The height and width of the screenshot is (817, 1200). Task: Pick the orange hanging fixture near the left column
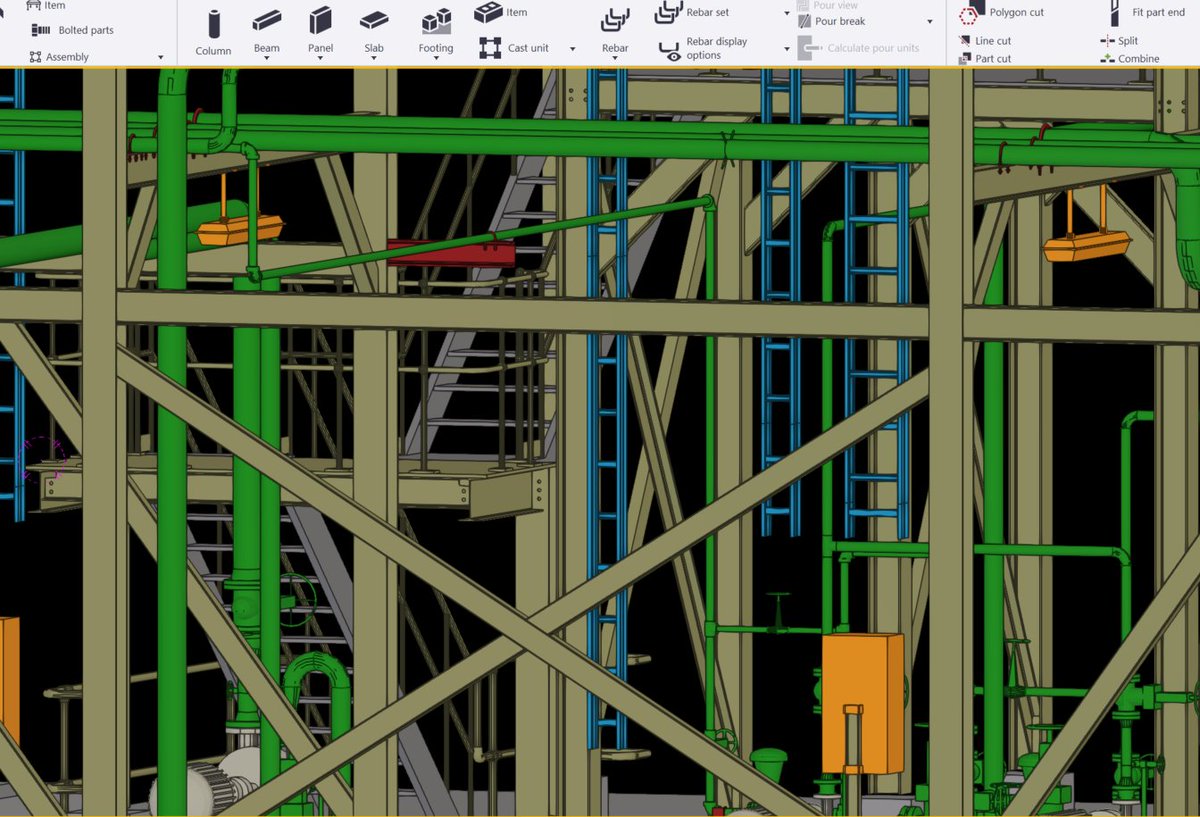pyautogui.click(x=240, y=231)
